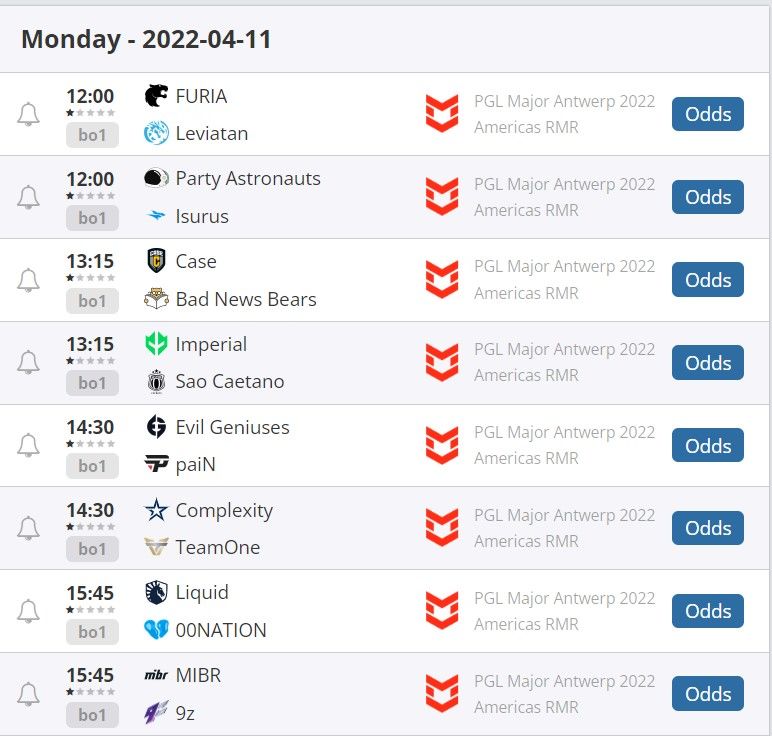Screen dimensions: 772x736
Task: Open the Bad News Bears team link
Action: pos(246,299)
